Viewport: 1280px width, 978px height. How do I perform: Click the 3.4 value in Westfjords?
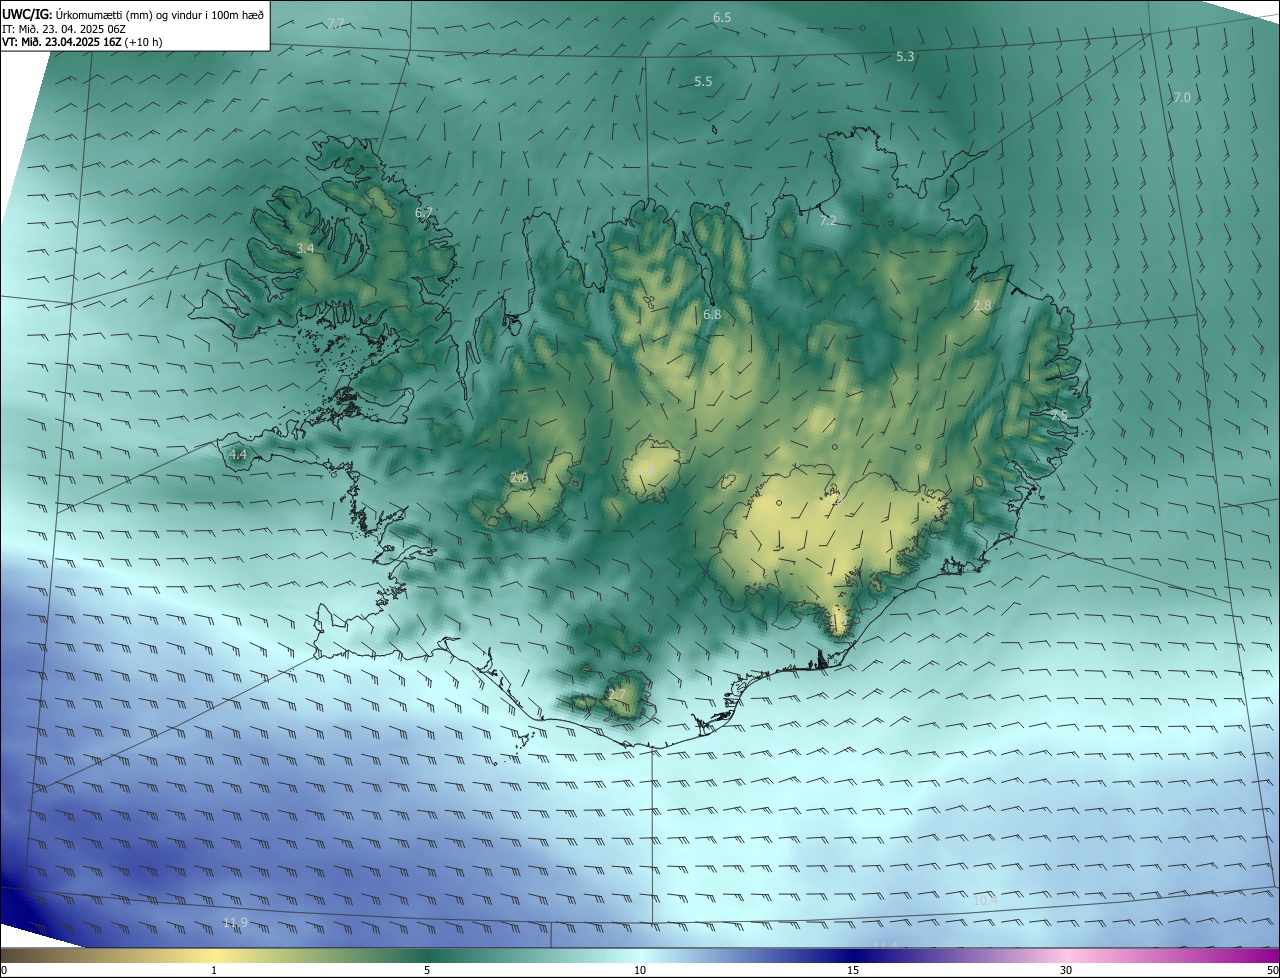tap(306, 248)
